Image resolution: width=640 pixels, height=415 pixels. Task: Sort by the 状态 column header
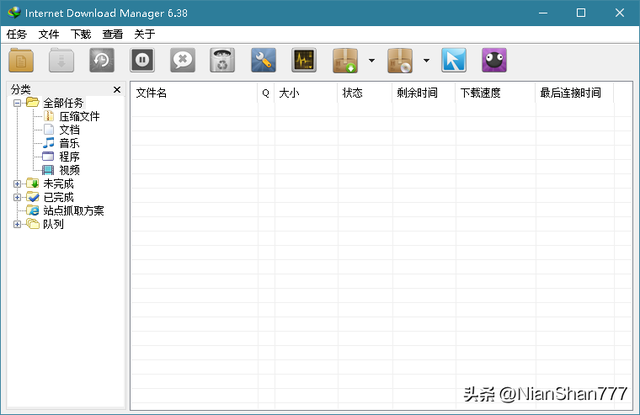tap(364, 93)
